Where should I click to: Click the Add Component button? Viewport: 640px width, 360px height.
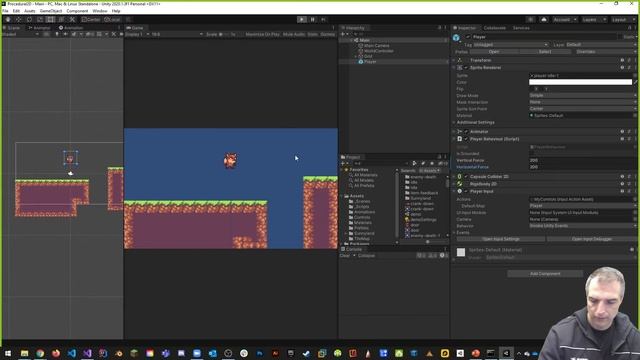point(545,274)
